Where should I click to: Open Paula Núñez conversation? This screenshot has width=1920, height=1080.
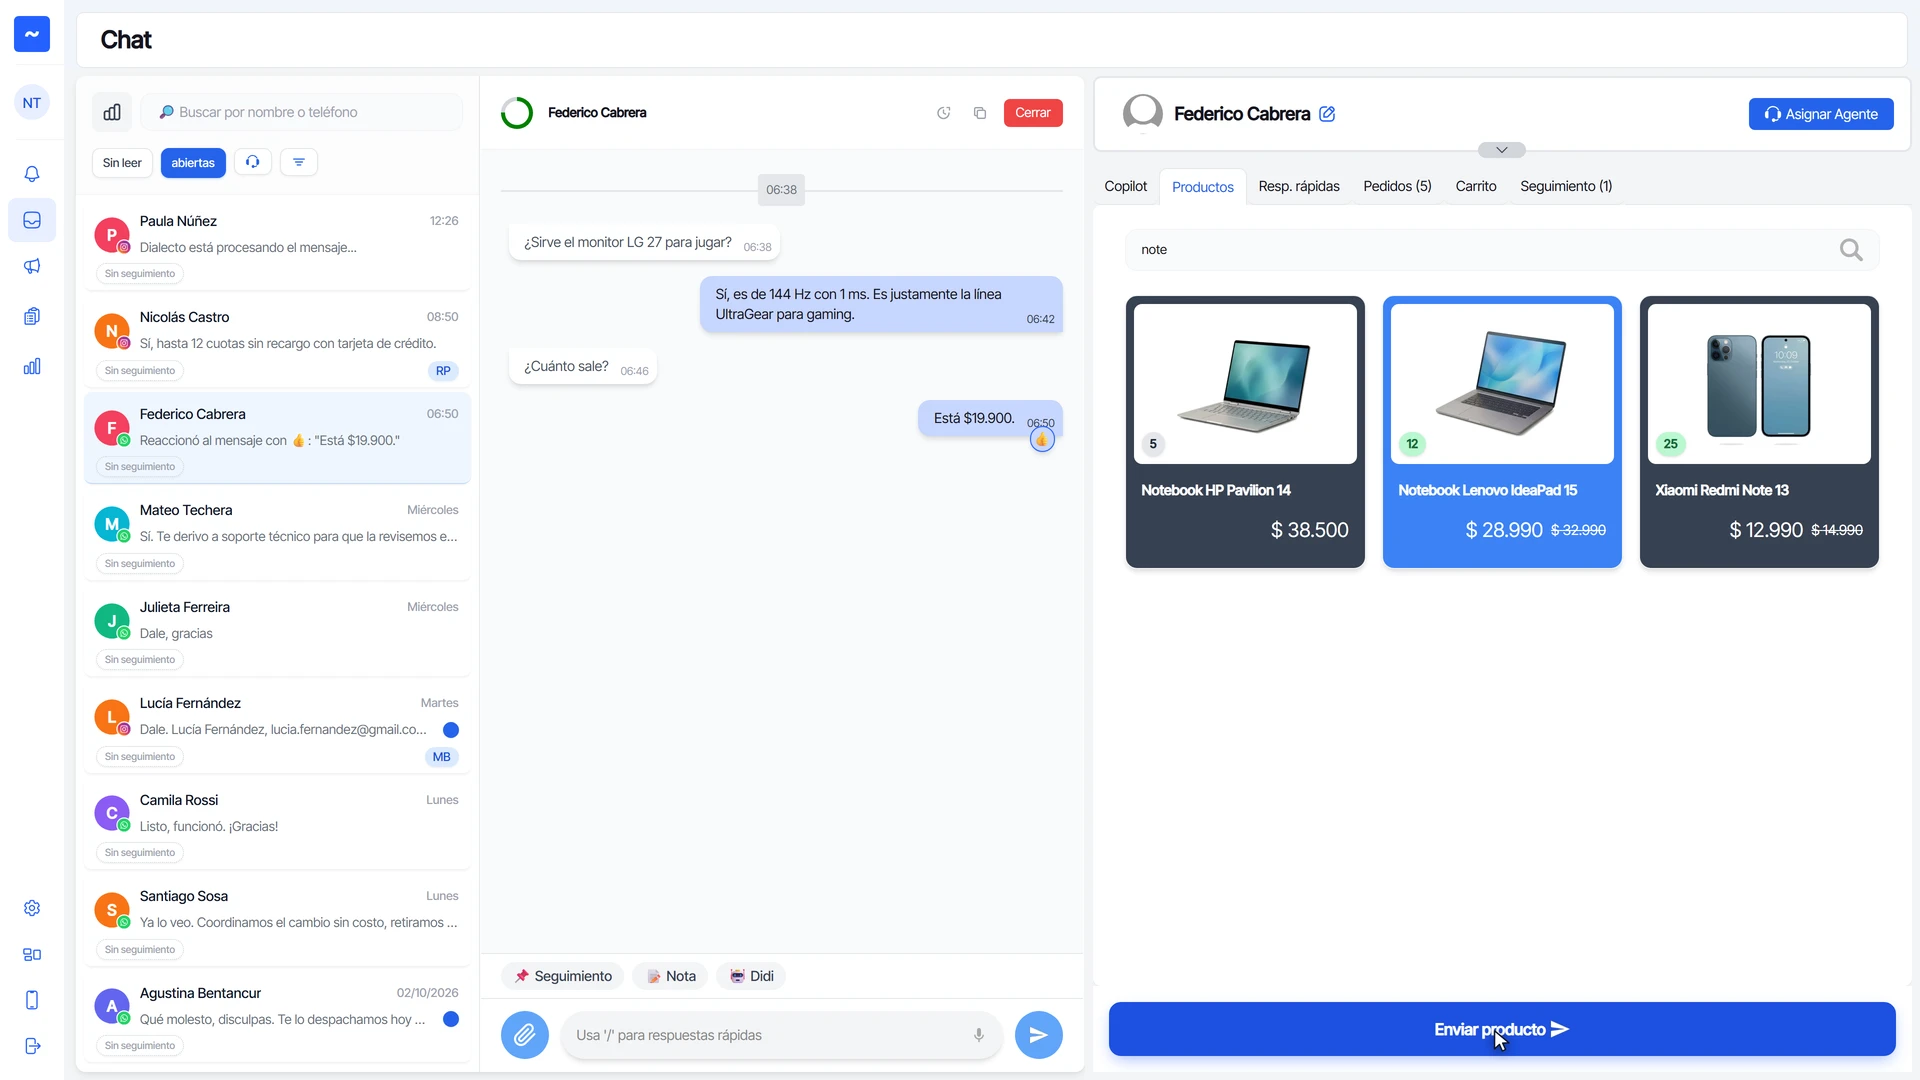pos(277,244)
